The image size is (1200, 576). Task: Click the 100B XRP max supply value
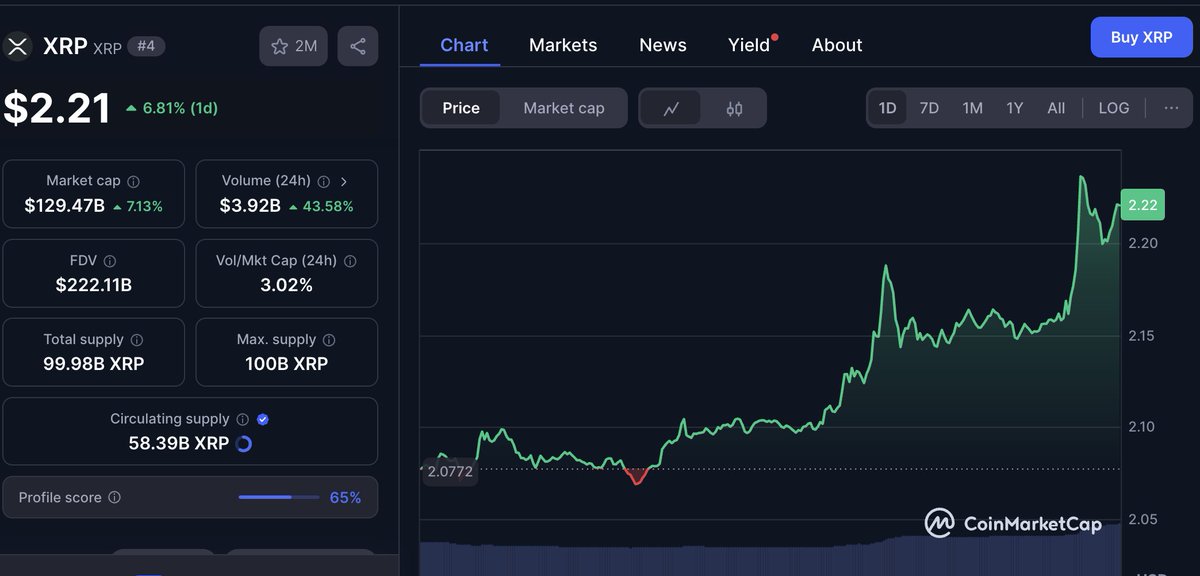click(286, 364)
